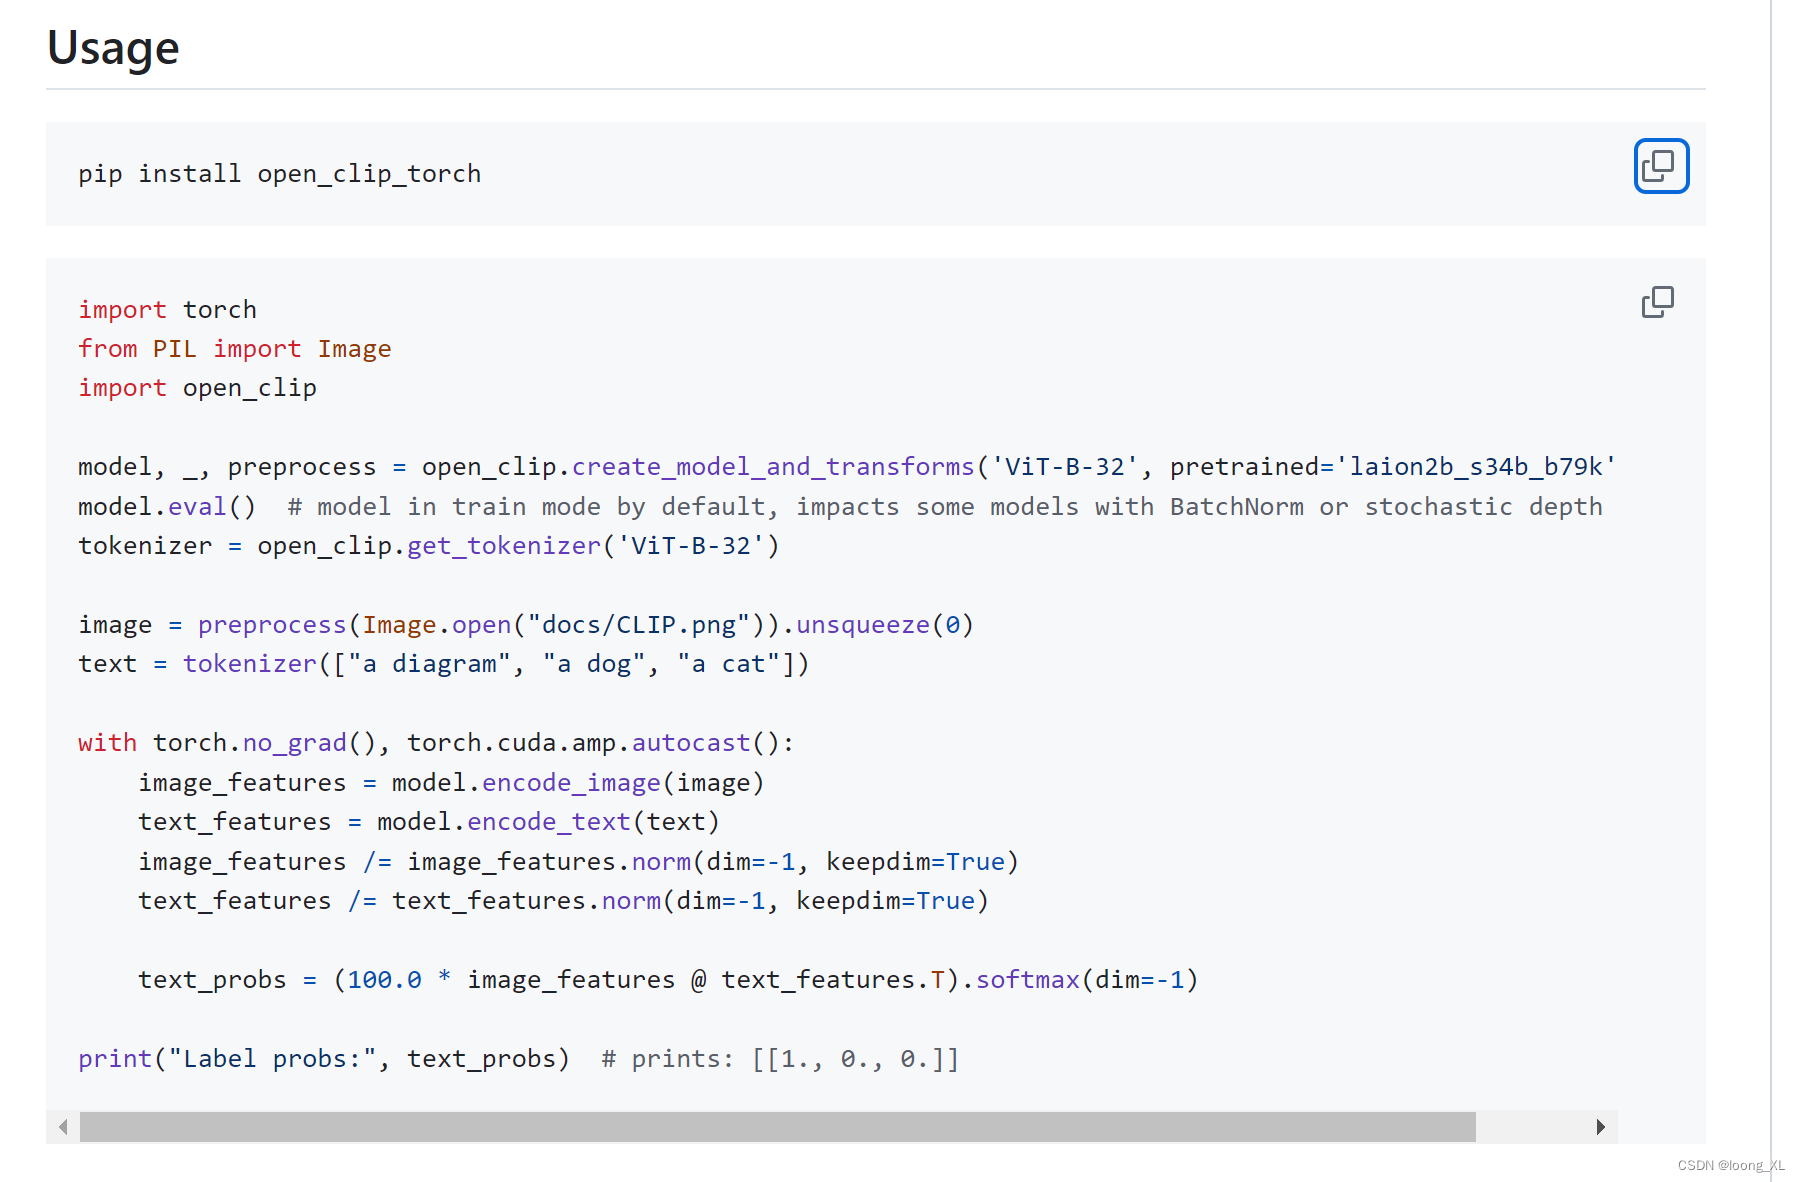Click the Usage heading
Viewport: 1800px width, 1182px height.
tap(113, 48)
